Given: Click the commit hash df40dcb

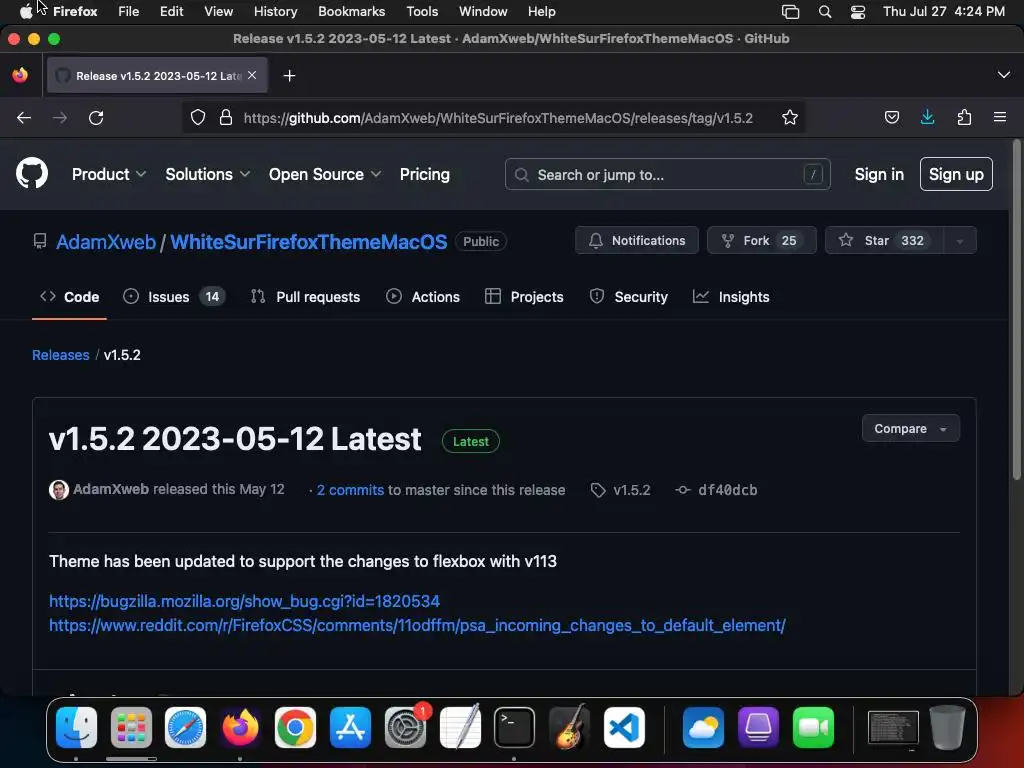Looking at the screenshot, I should tap(728, 490).
